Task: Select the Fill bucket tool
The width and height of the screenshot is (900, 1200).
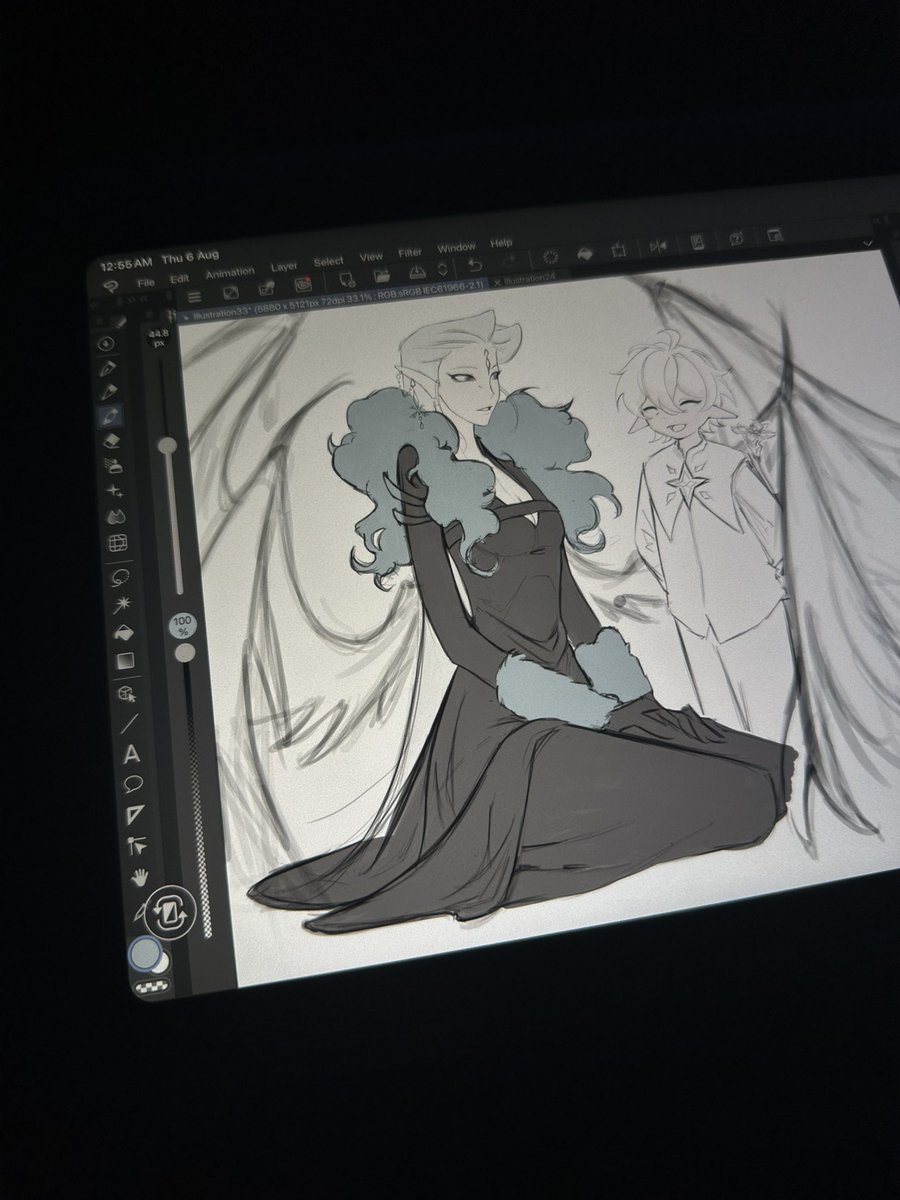Action: point(124,632)
